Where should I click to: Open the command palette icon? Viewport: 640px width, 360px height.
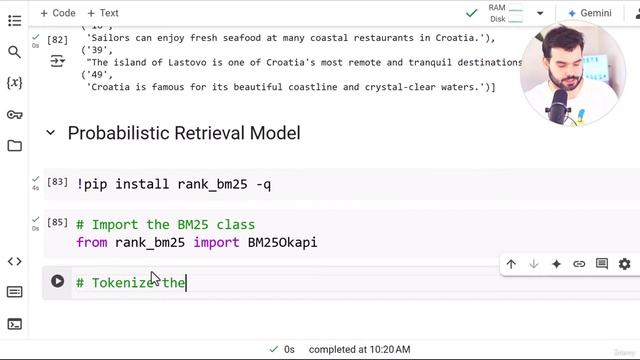pos(15,292)
